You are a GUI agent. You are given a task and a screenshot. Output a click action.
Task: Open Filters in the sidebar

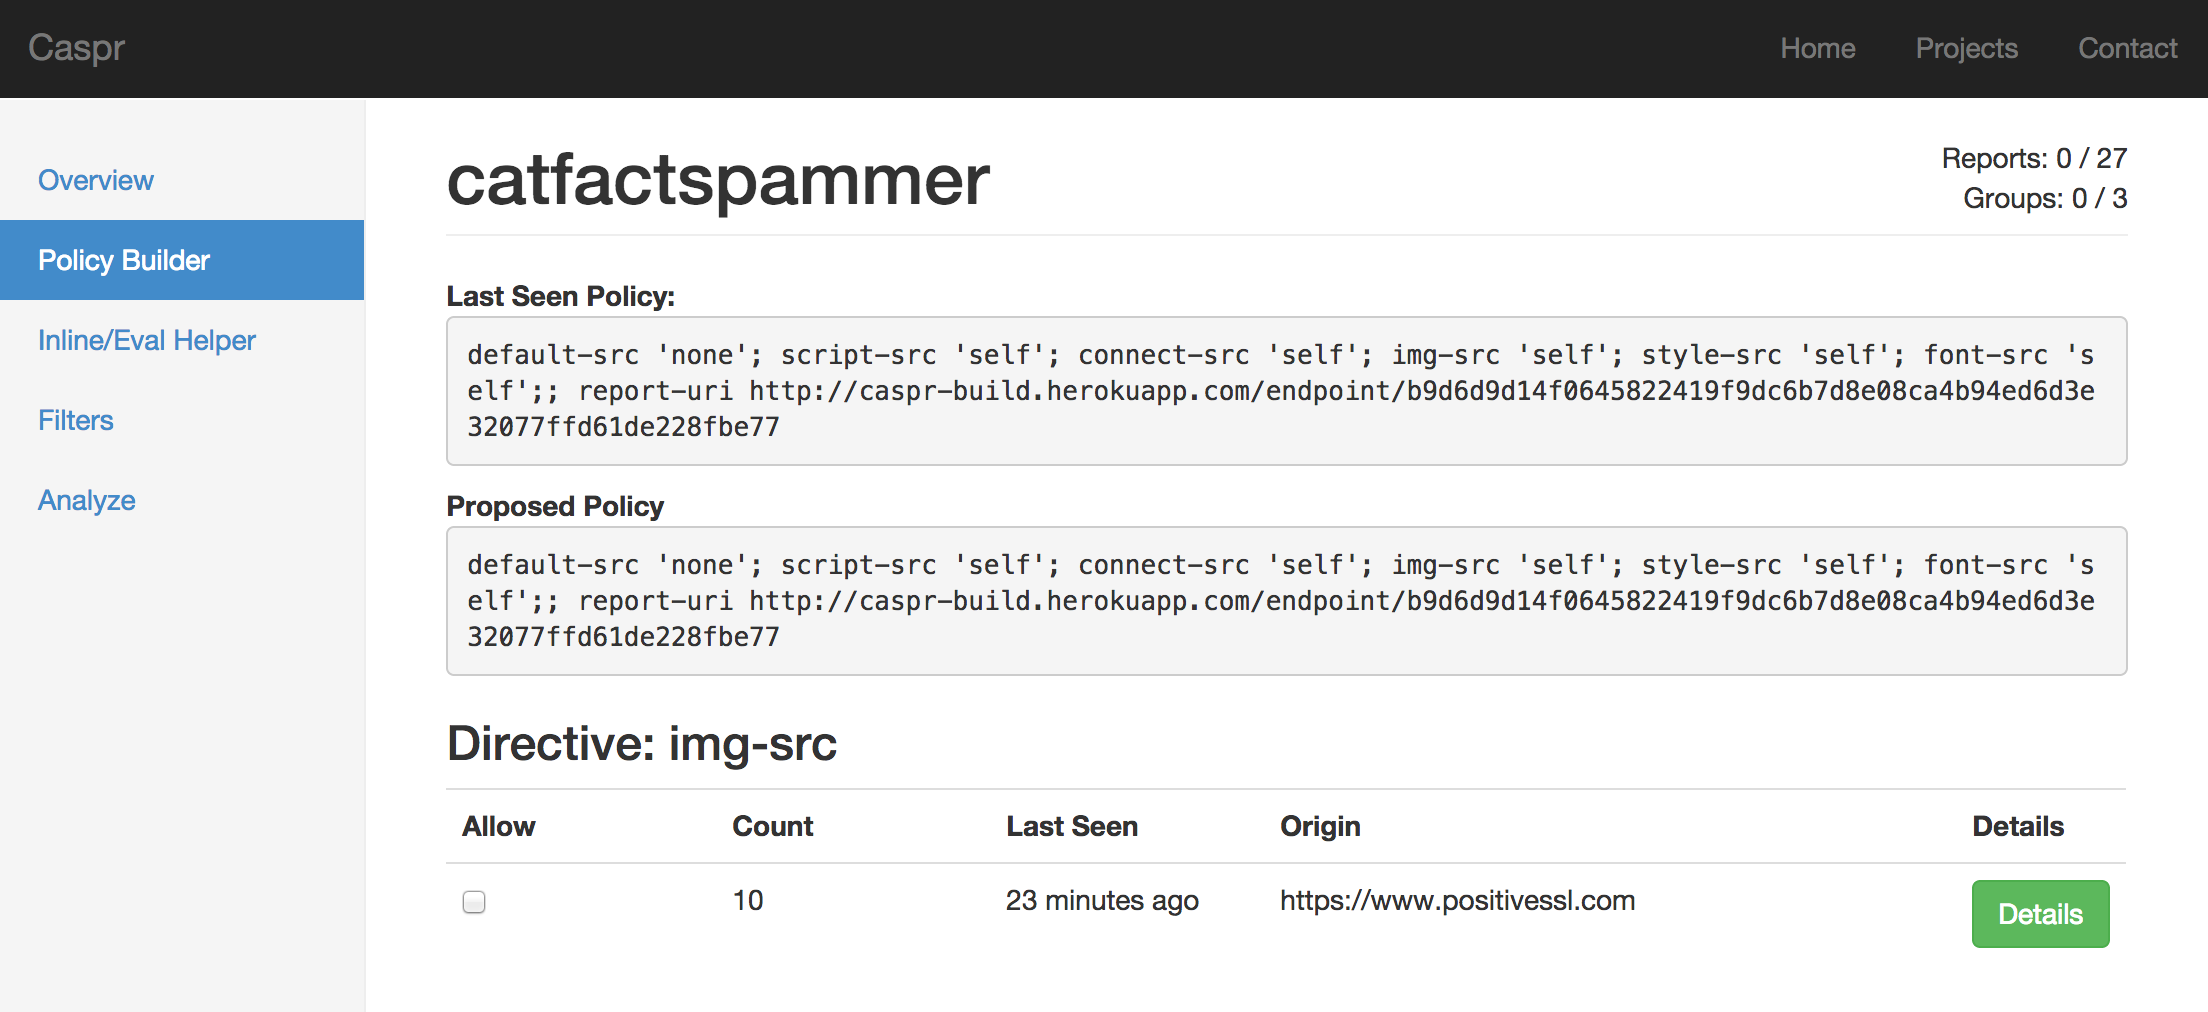182,420
